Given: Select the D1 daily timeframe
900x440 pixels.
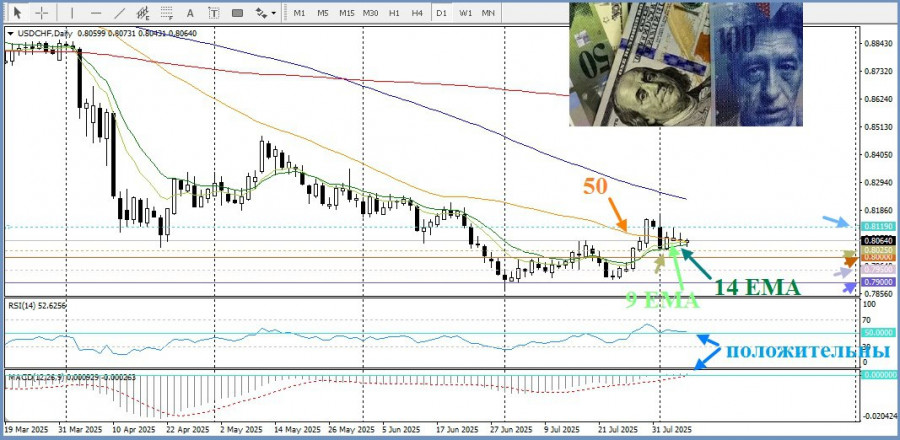Looking at the screenshot, I should coord(441,13).
